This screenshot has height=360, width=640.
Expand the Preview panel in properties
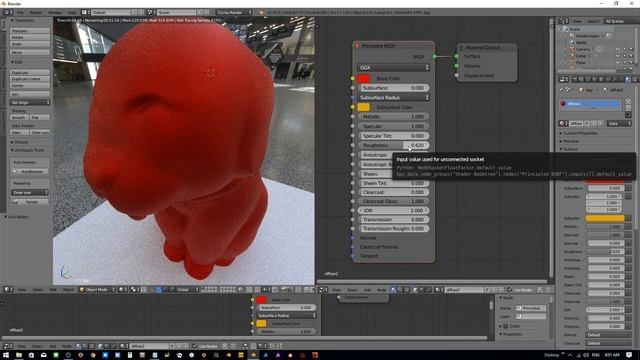(x=570, y=141)
